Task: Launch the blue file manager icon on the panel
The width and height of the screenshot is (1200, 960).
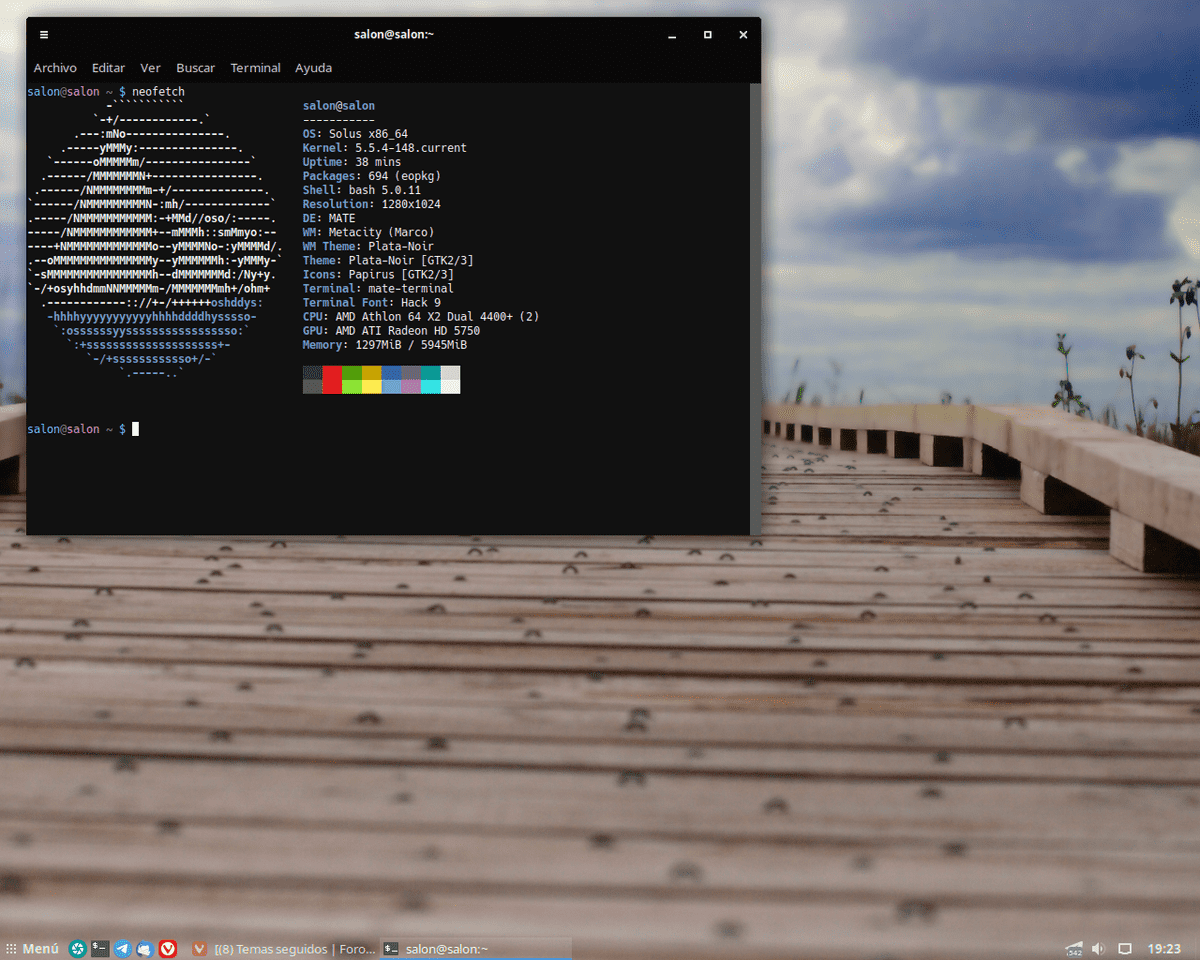Action: (x=145, y=948)
